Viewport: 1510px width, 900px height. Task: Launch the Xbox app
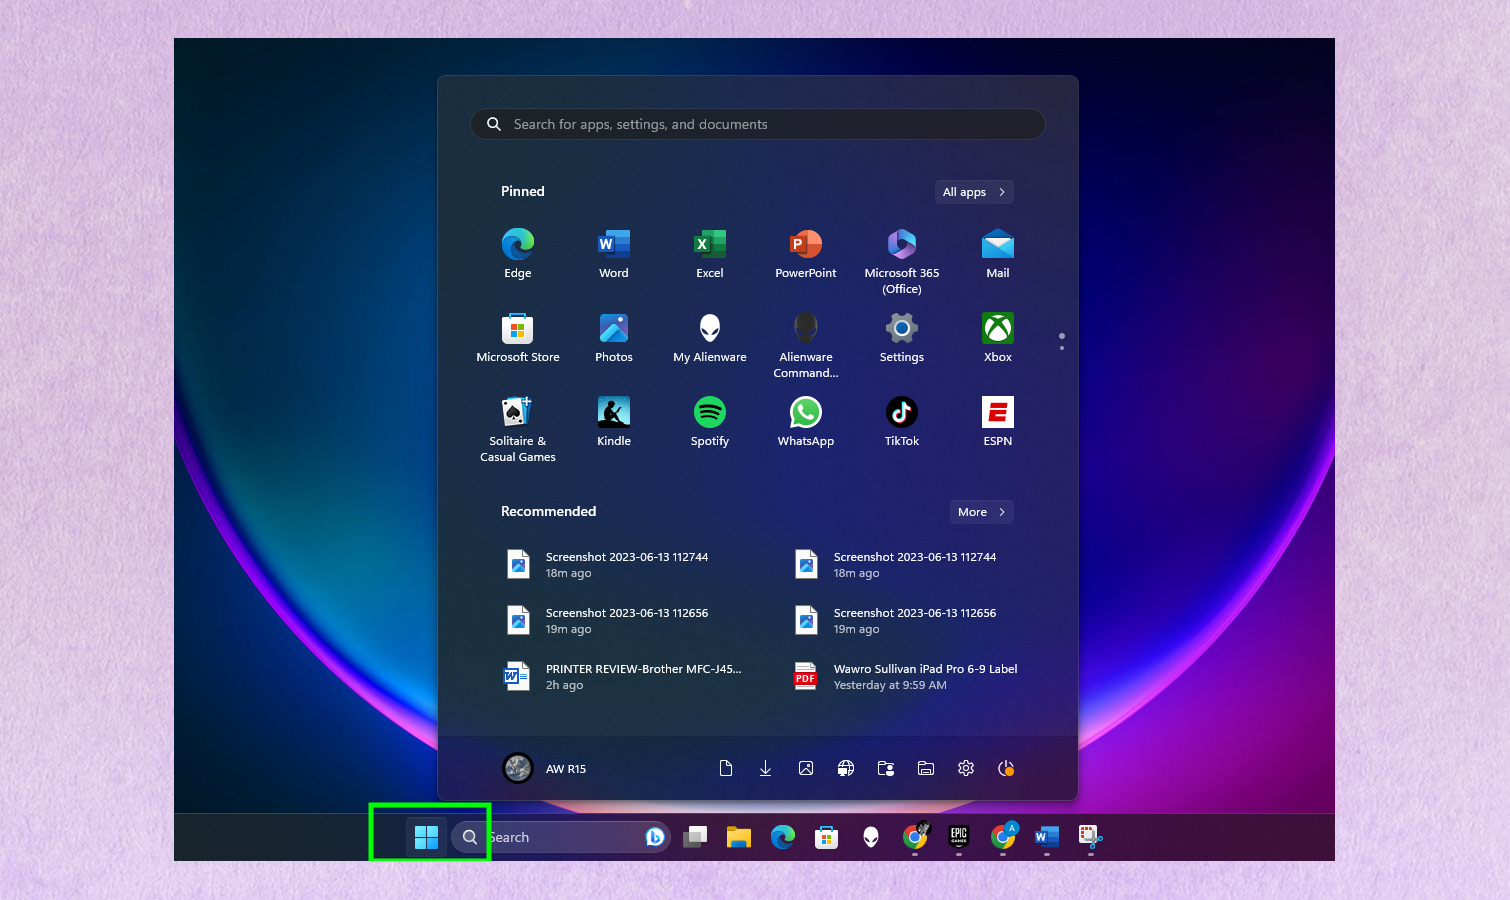pyautogui.click(x=998, y=338)
